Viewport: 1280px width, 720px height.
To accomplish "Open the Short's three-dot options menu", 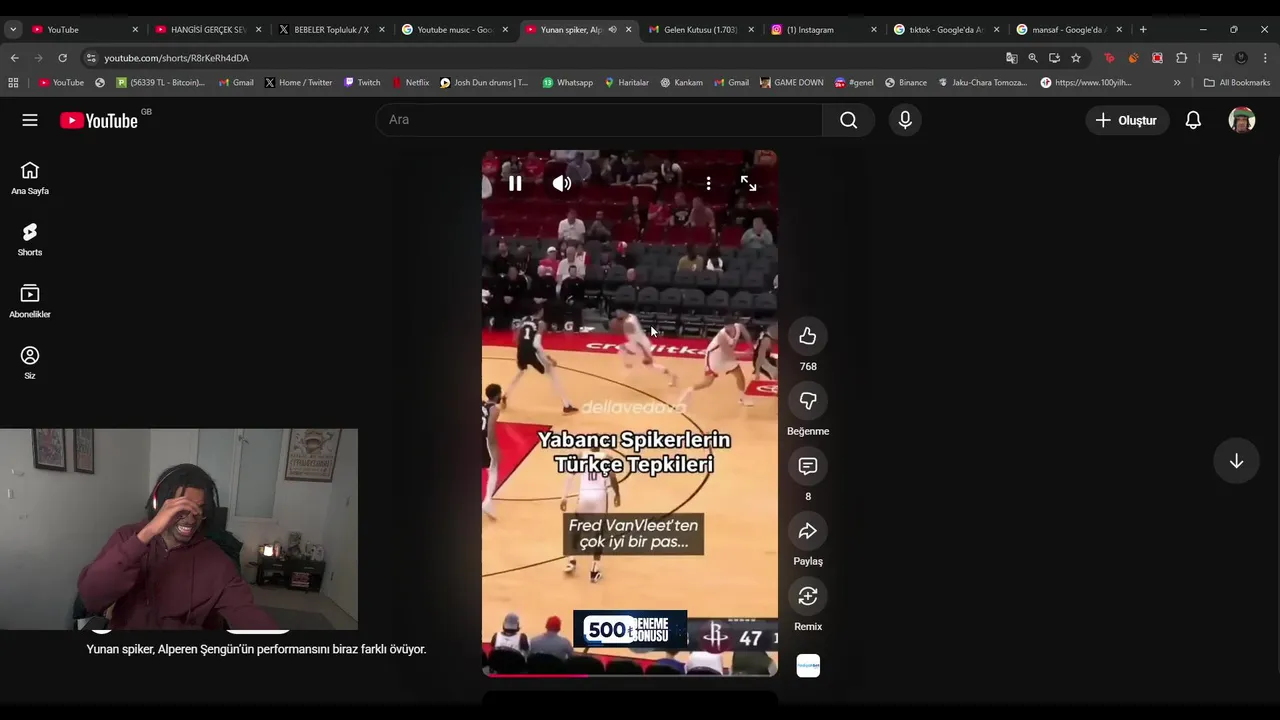I will [708, 184].
